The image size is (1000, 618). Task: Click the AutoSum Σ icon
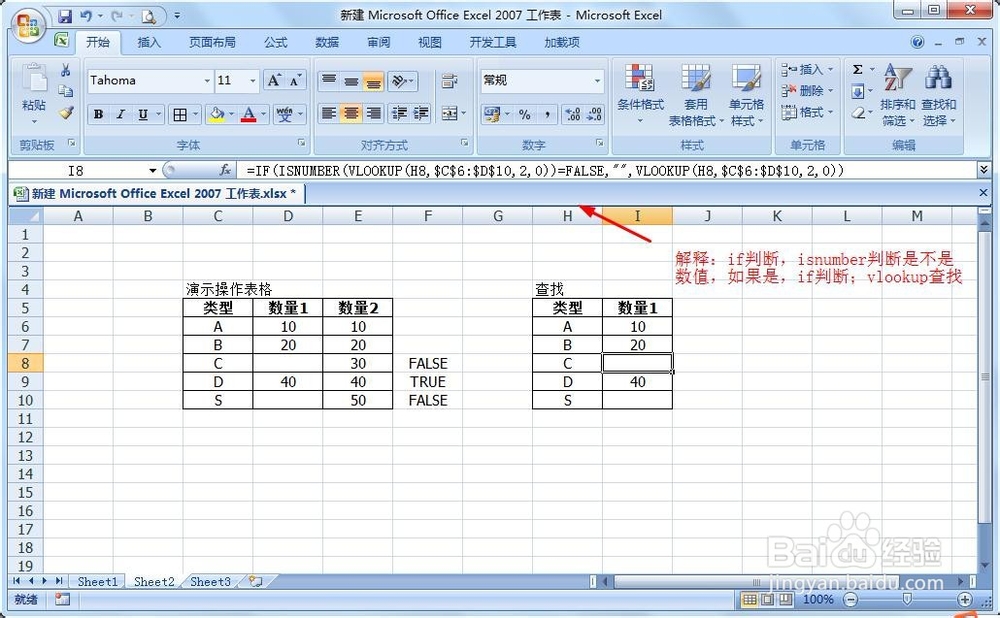pyautogui.click(x=859, y=69)
